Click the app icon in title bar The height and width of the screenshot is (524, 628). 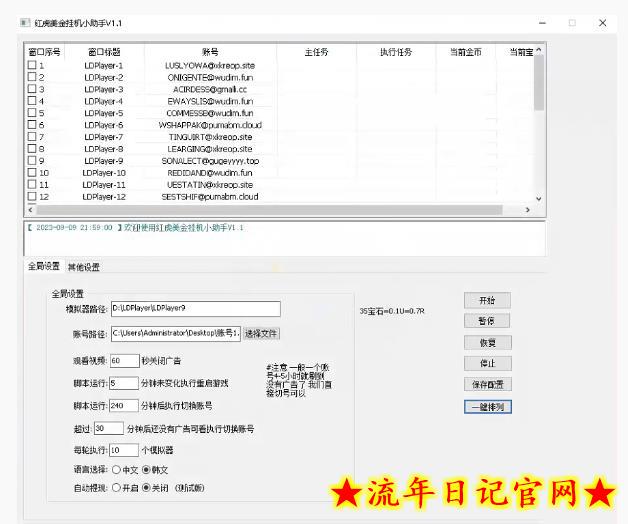coord(25,23)
